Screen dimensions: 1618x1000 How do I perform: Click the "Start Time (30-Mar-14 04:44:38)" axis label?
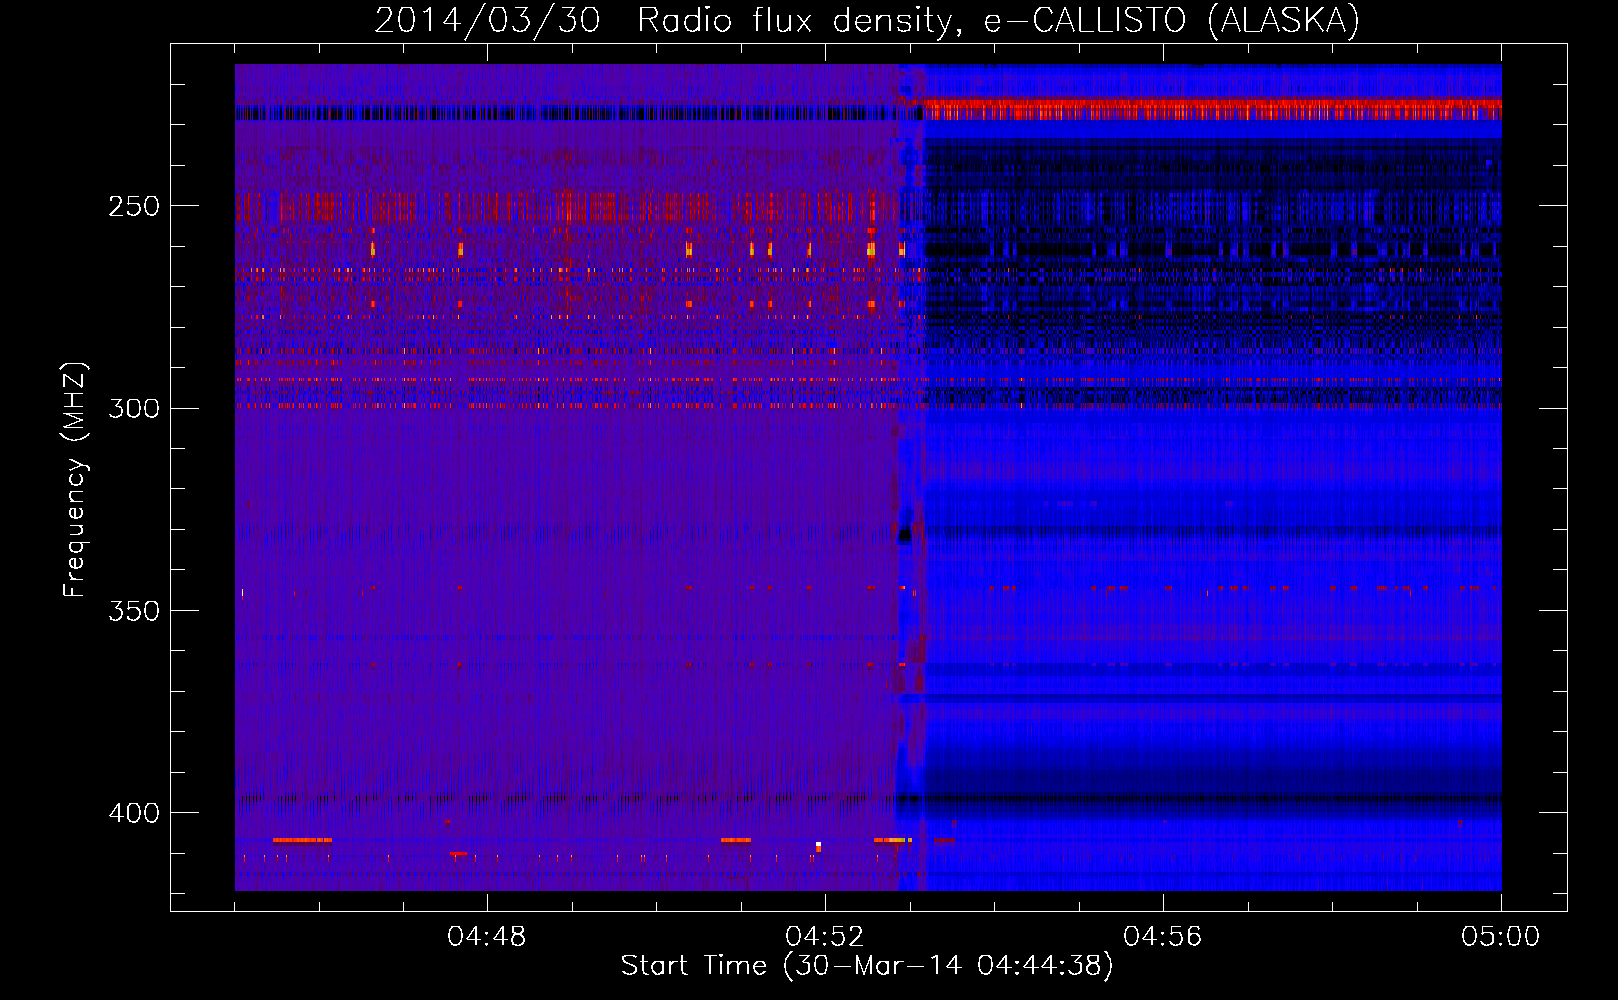click(867, 966)
